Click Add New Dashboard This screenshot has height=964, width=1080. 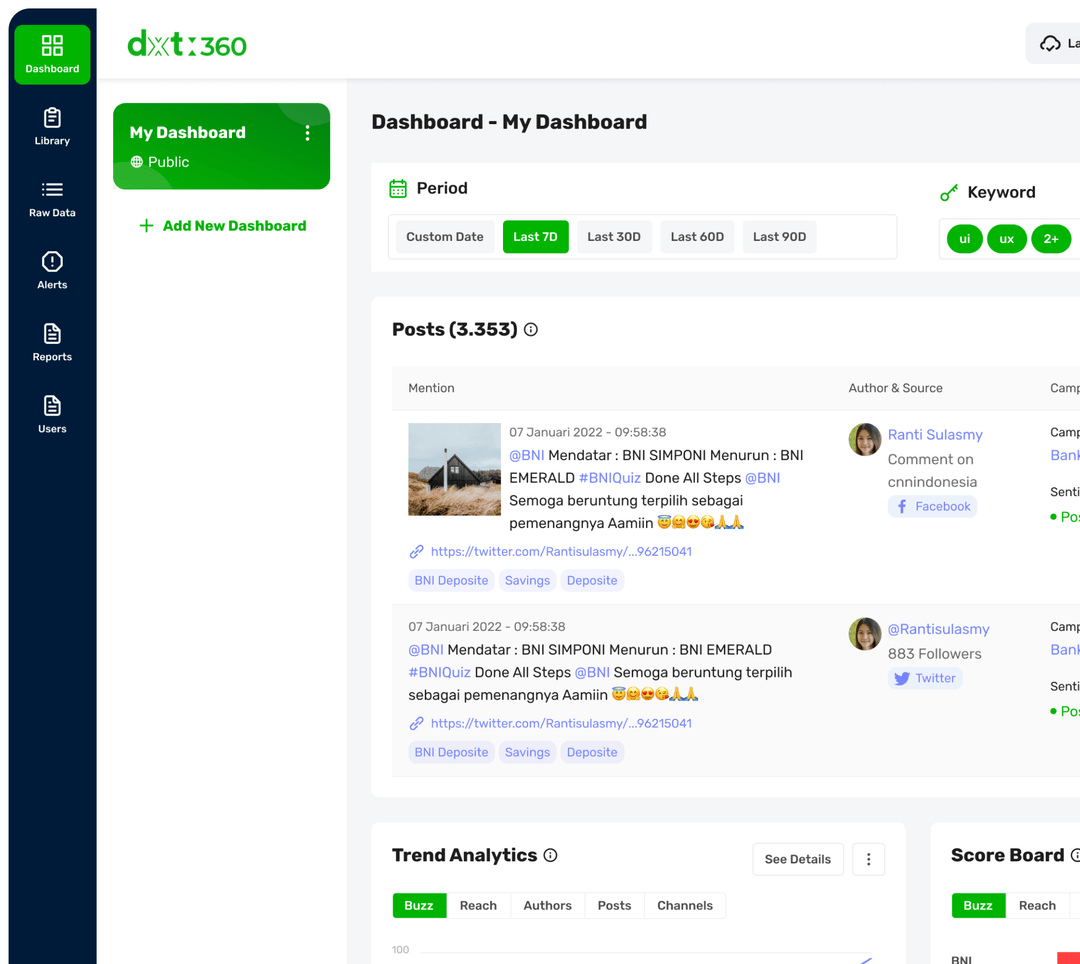[221, 226]
